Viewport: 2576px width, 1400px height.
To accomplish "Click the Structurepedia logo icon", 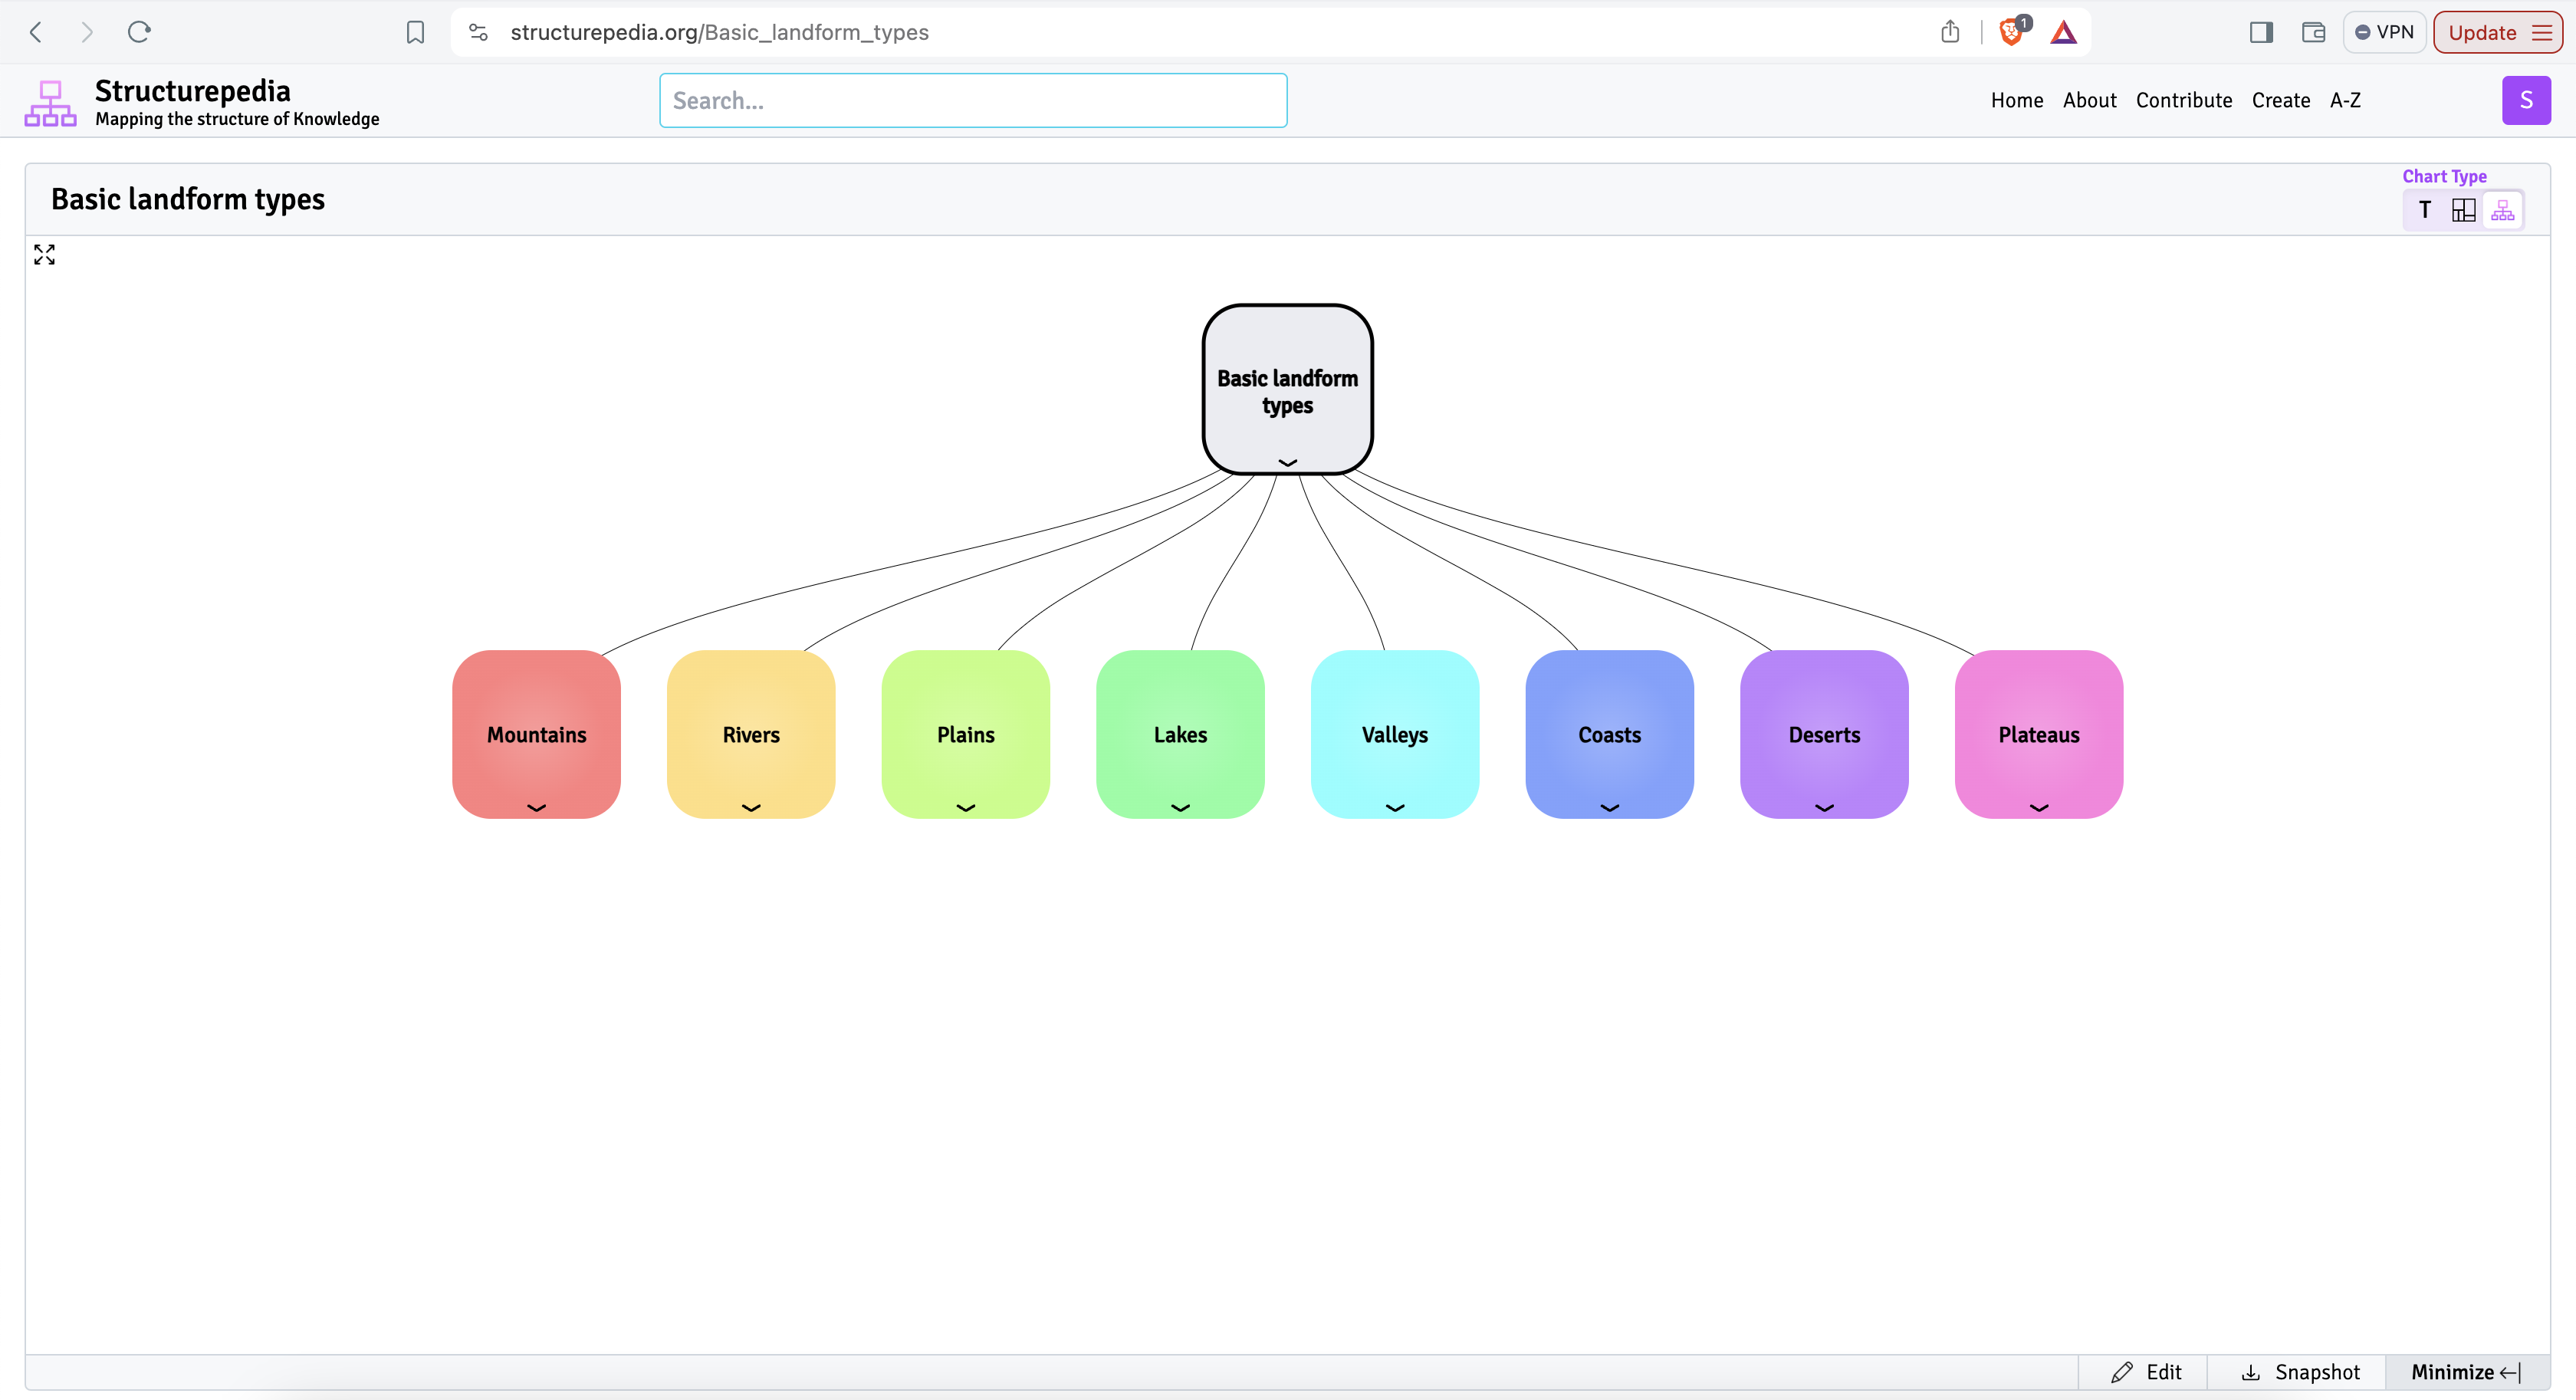I will 50,103.
